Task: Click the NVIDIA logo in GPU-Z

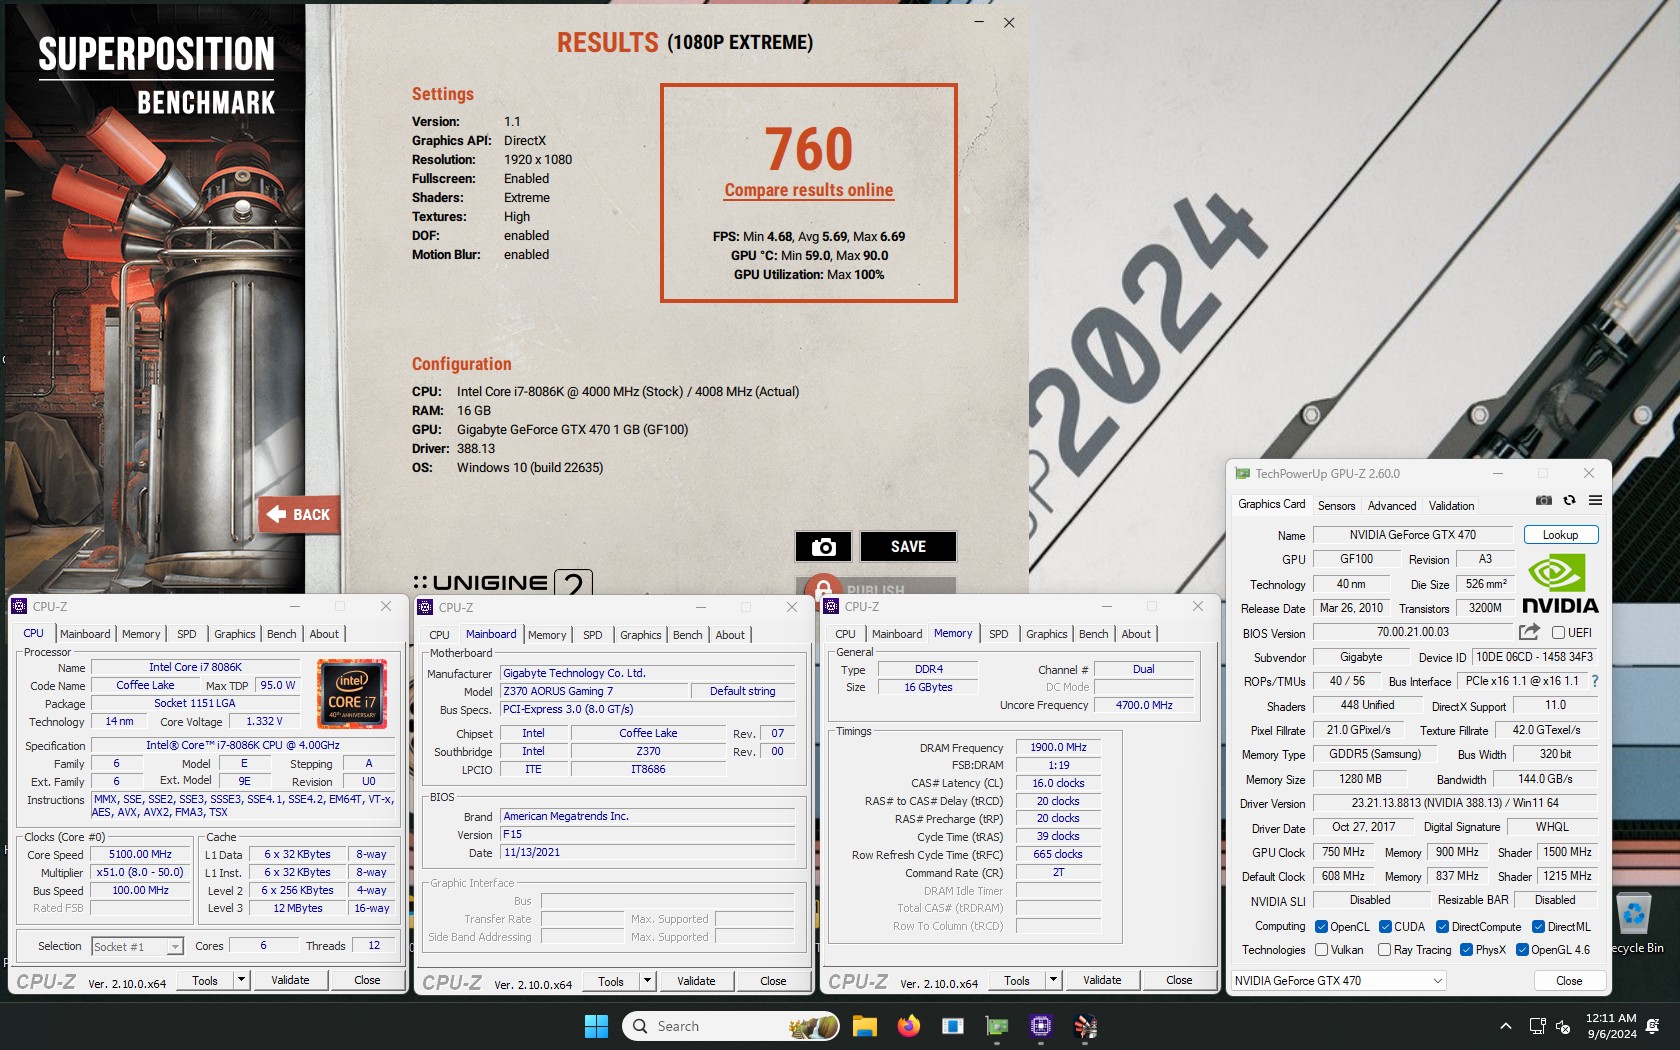Action: (1560, 583)
